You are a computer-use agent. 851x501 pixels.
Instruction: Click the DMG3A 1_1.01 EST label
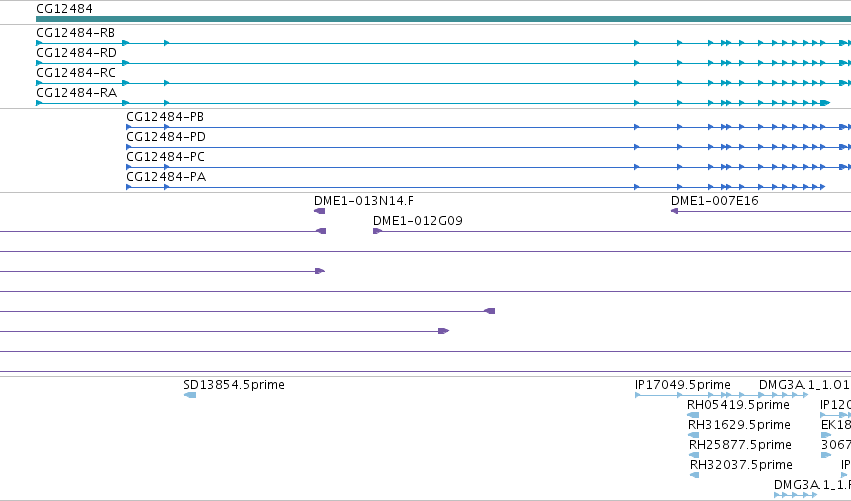pyautogui.click(x=804, y=385)
